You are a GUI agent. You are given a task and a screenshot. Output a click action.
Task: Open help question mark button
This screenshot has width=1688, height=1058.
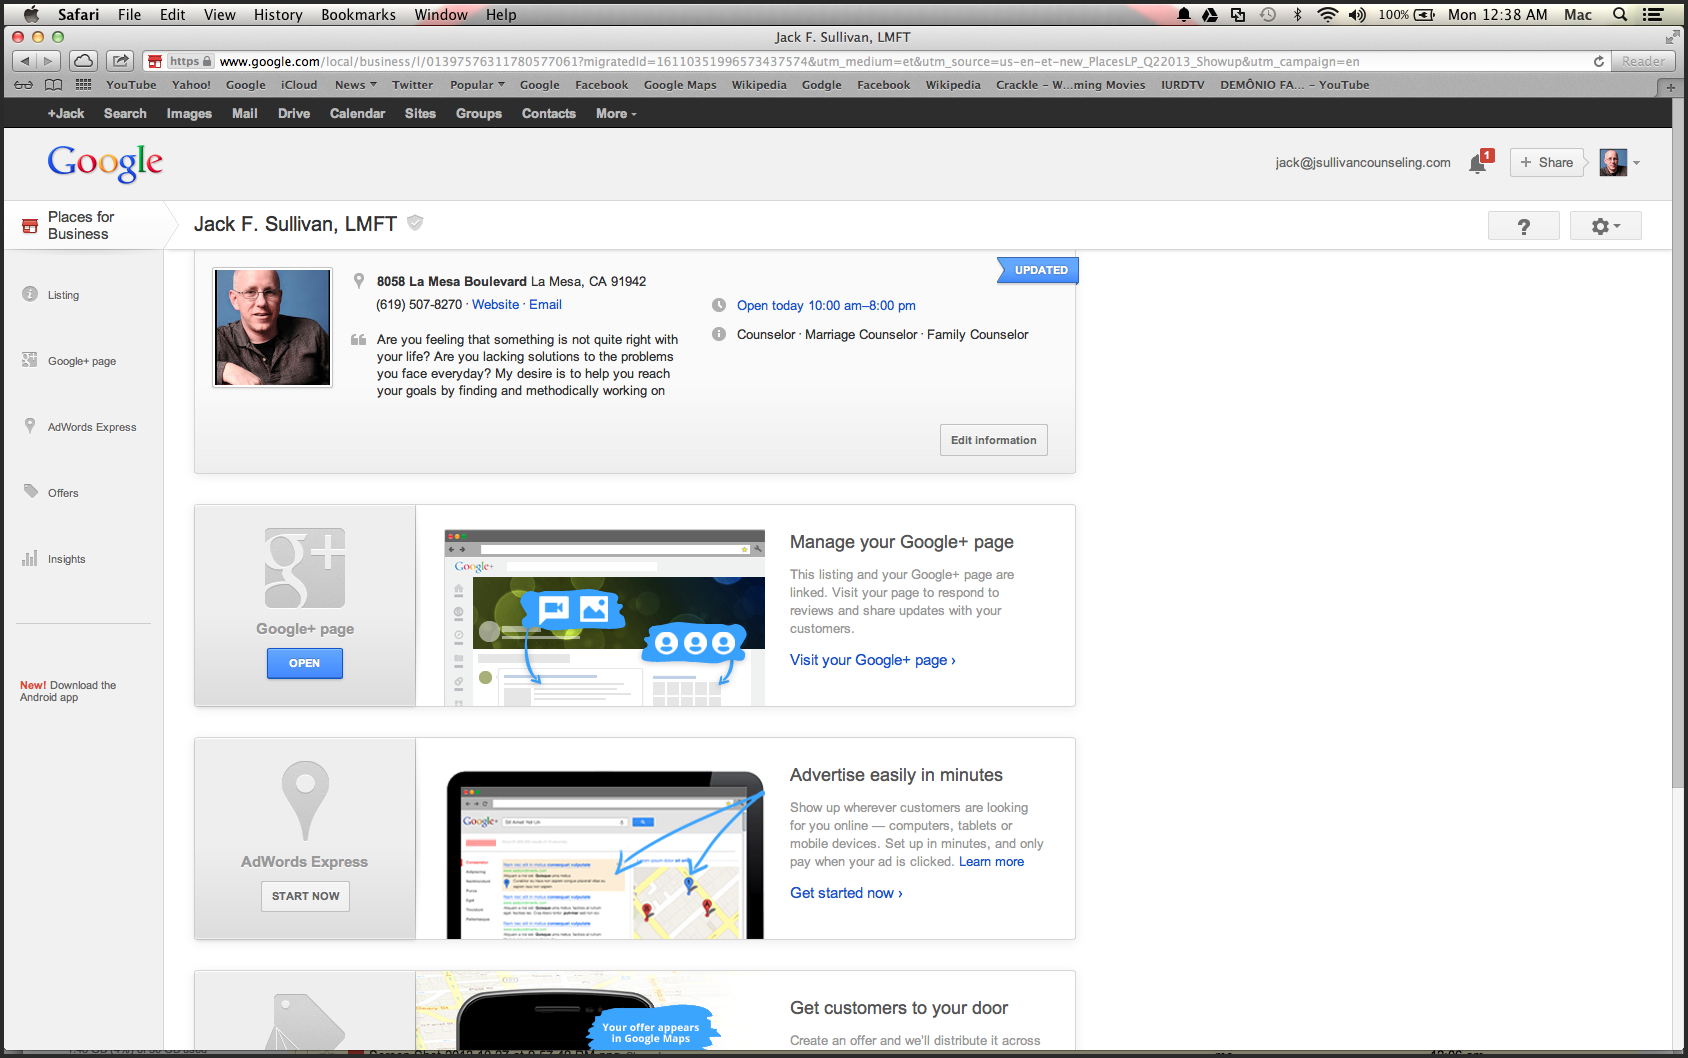coord(1523,226)
